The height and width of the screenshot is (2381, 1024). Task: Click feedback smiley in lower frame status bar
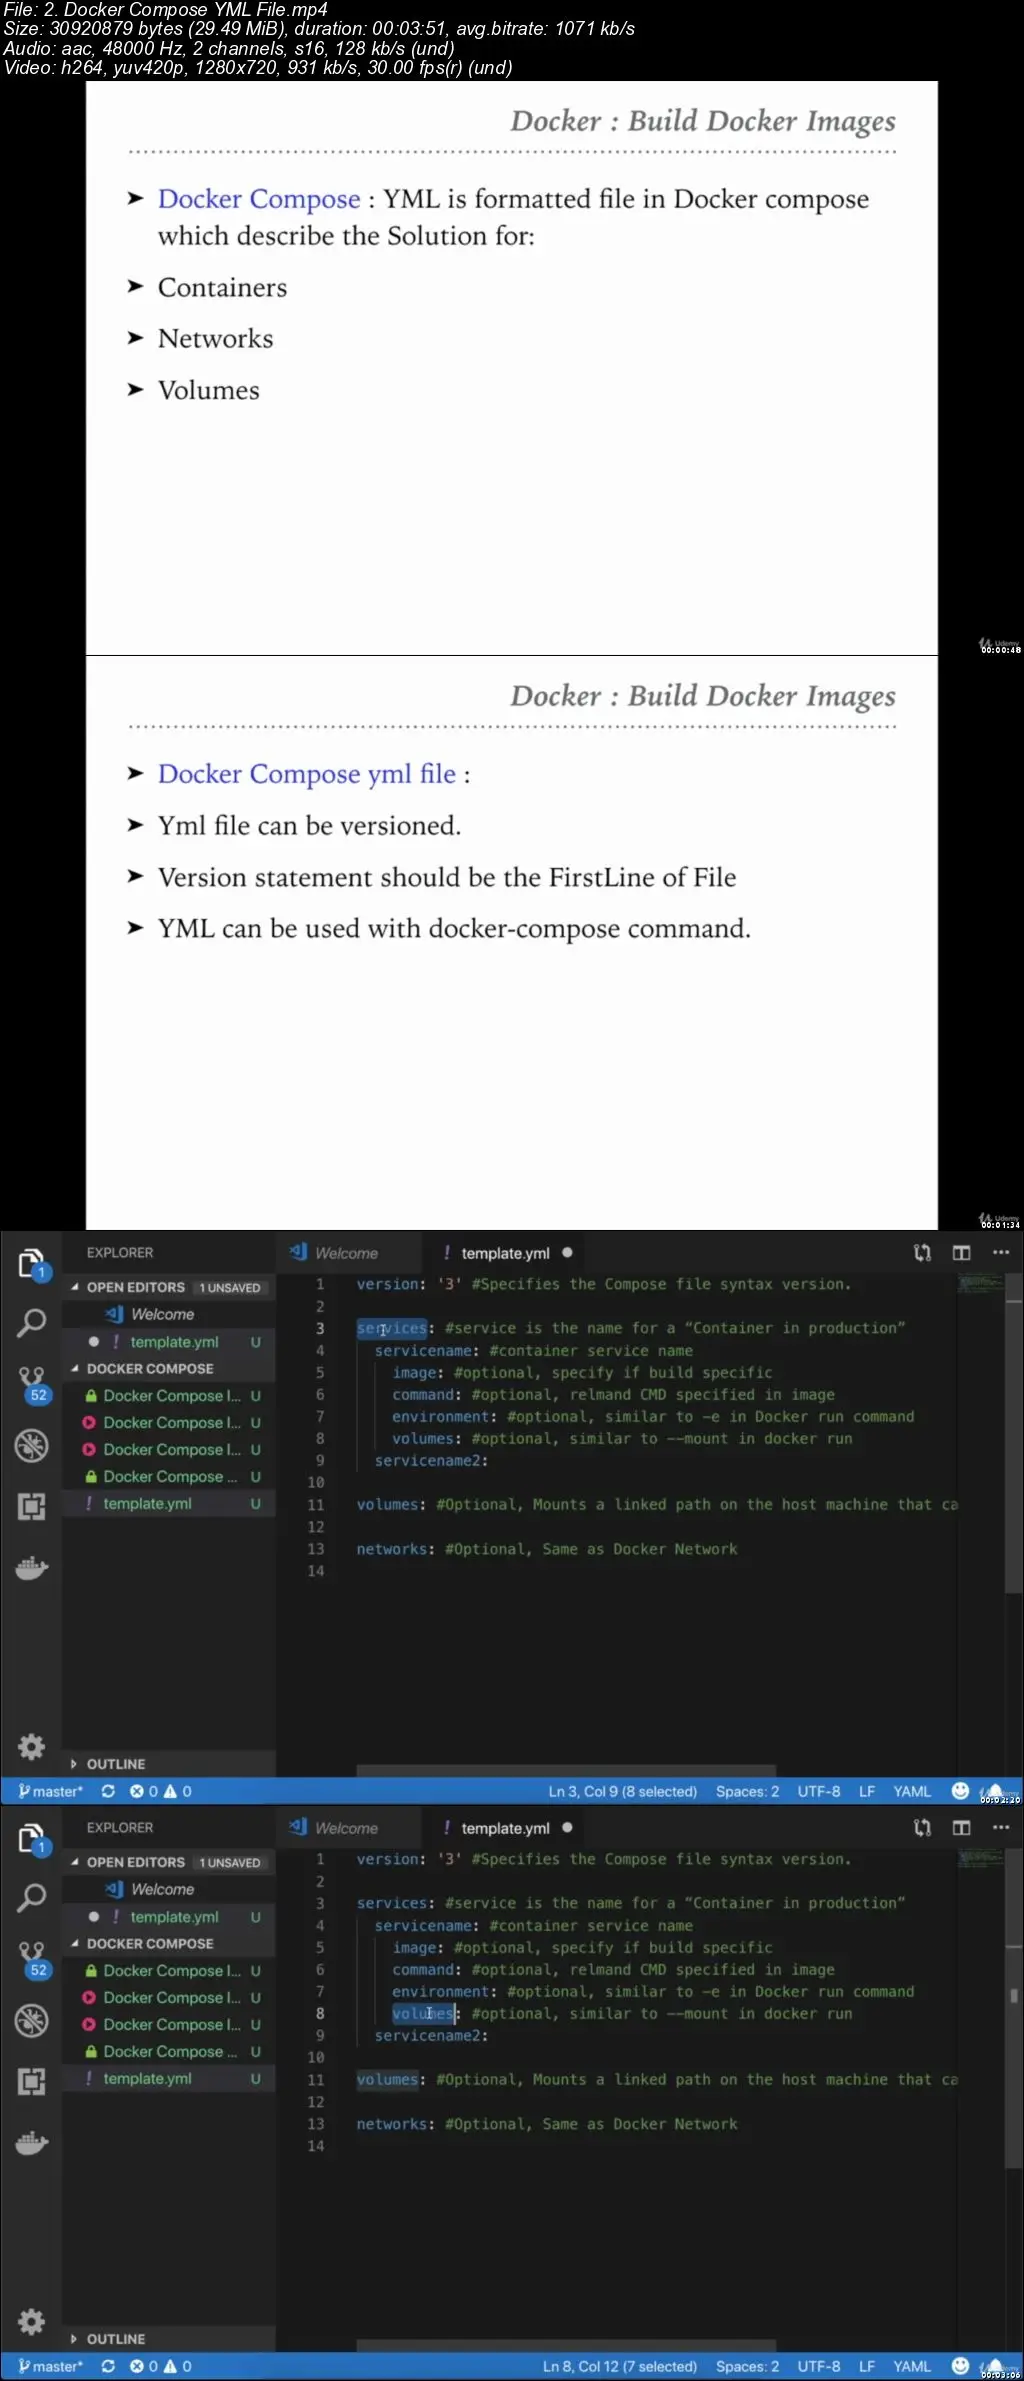tap(960, 2366)
